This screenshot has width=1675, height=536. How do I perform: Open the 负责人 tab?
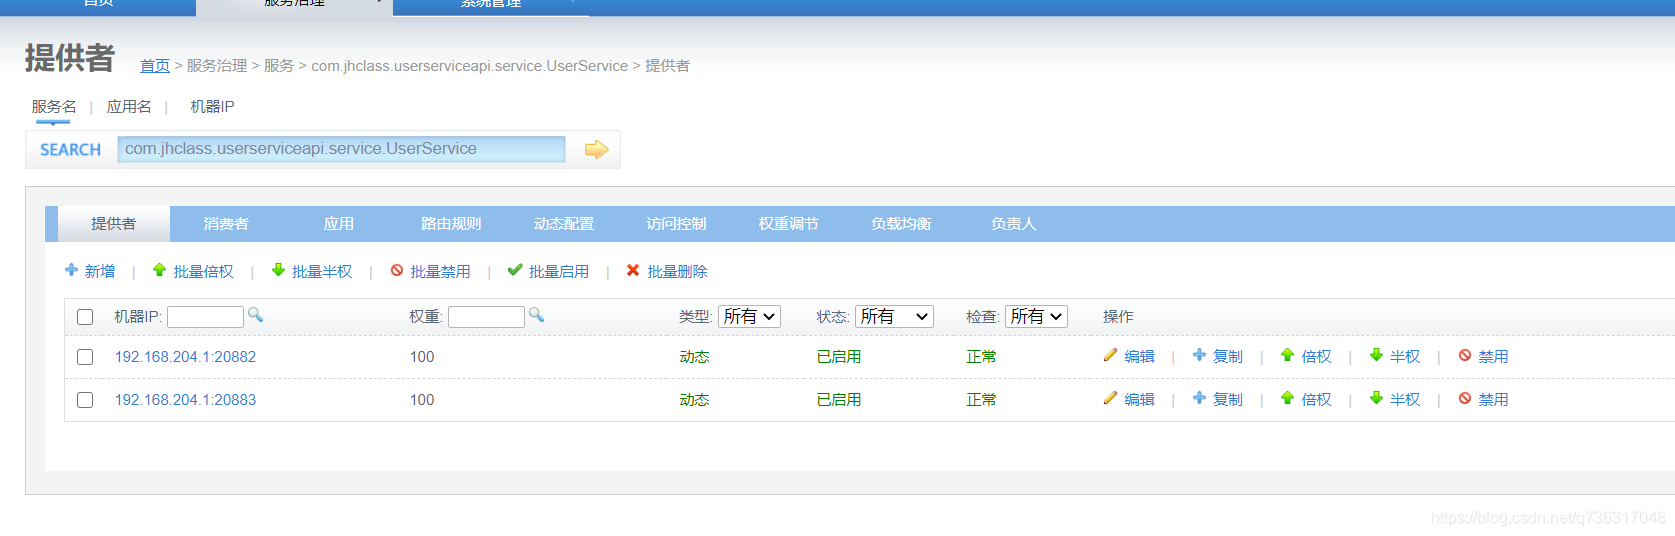(1013, 224)
